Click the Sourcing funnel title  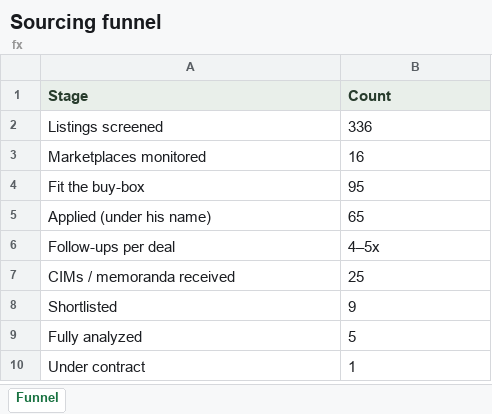pyautogui.click(x=86, y=22)
